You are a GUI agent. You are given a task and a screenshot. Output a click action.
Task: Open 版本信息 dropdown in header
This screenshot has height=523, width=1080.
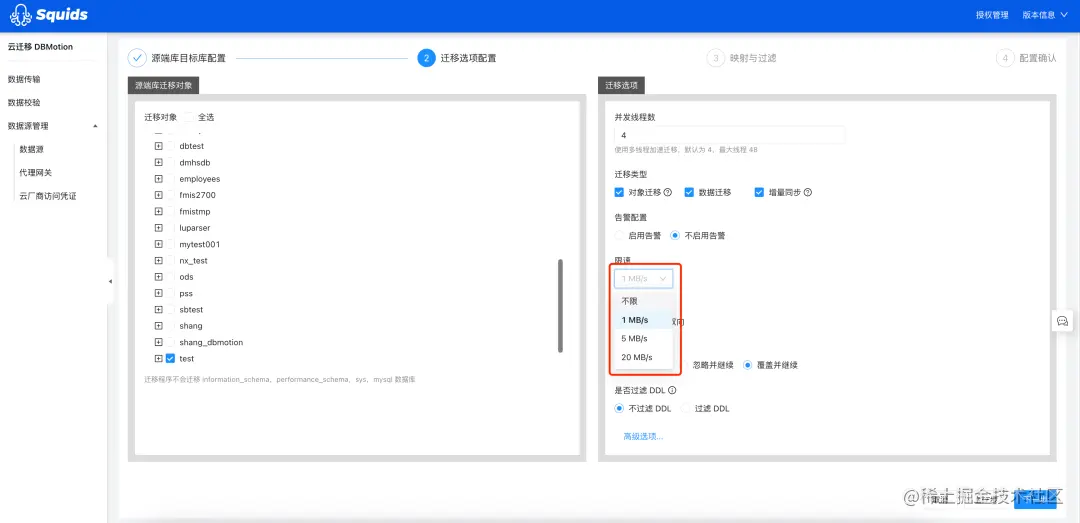pyautogui.click(x=1044, y=14)
